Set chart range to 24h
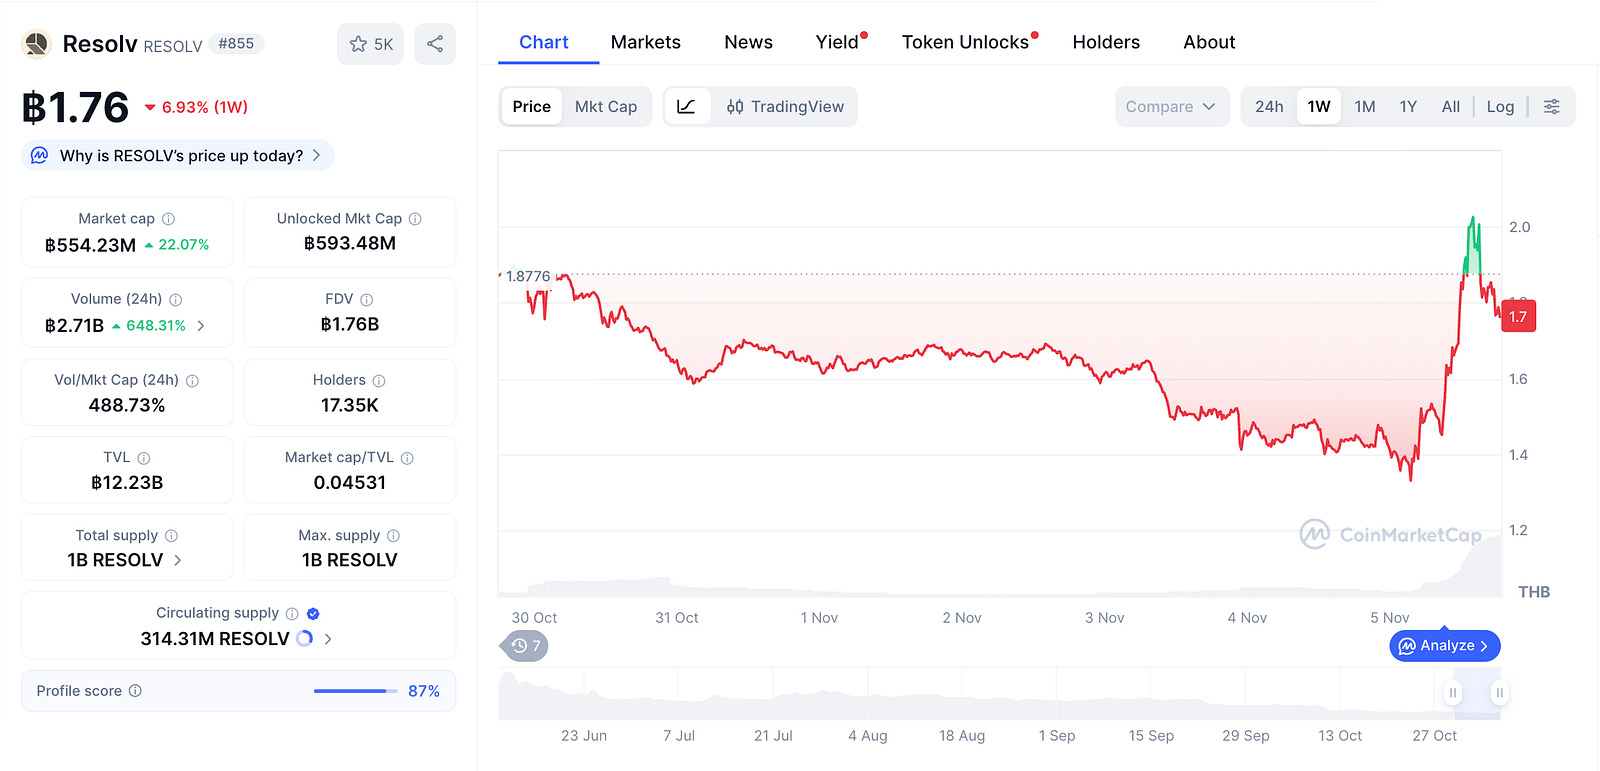The width and height of the screenshot is (1600, 771). pos(1269,107)
